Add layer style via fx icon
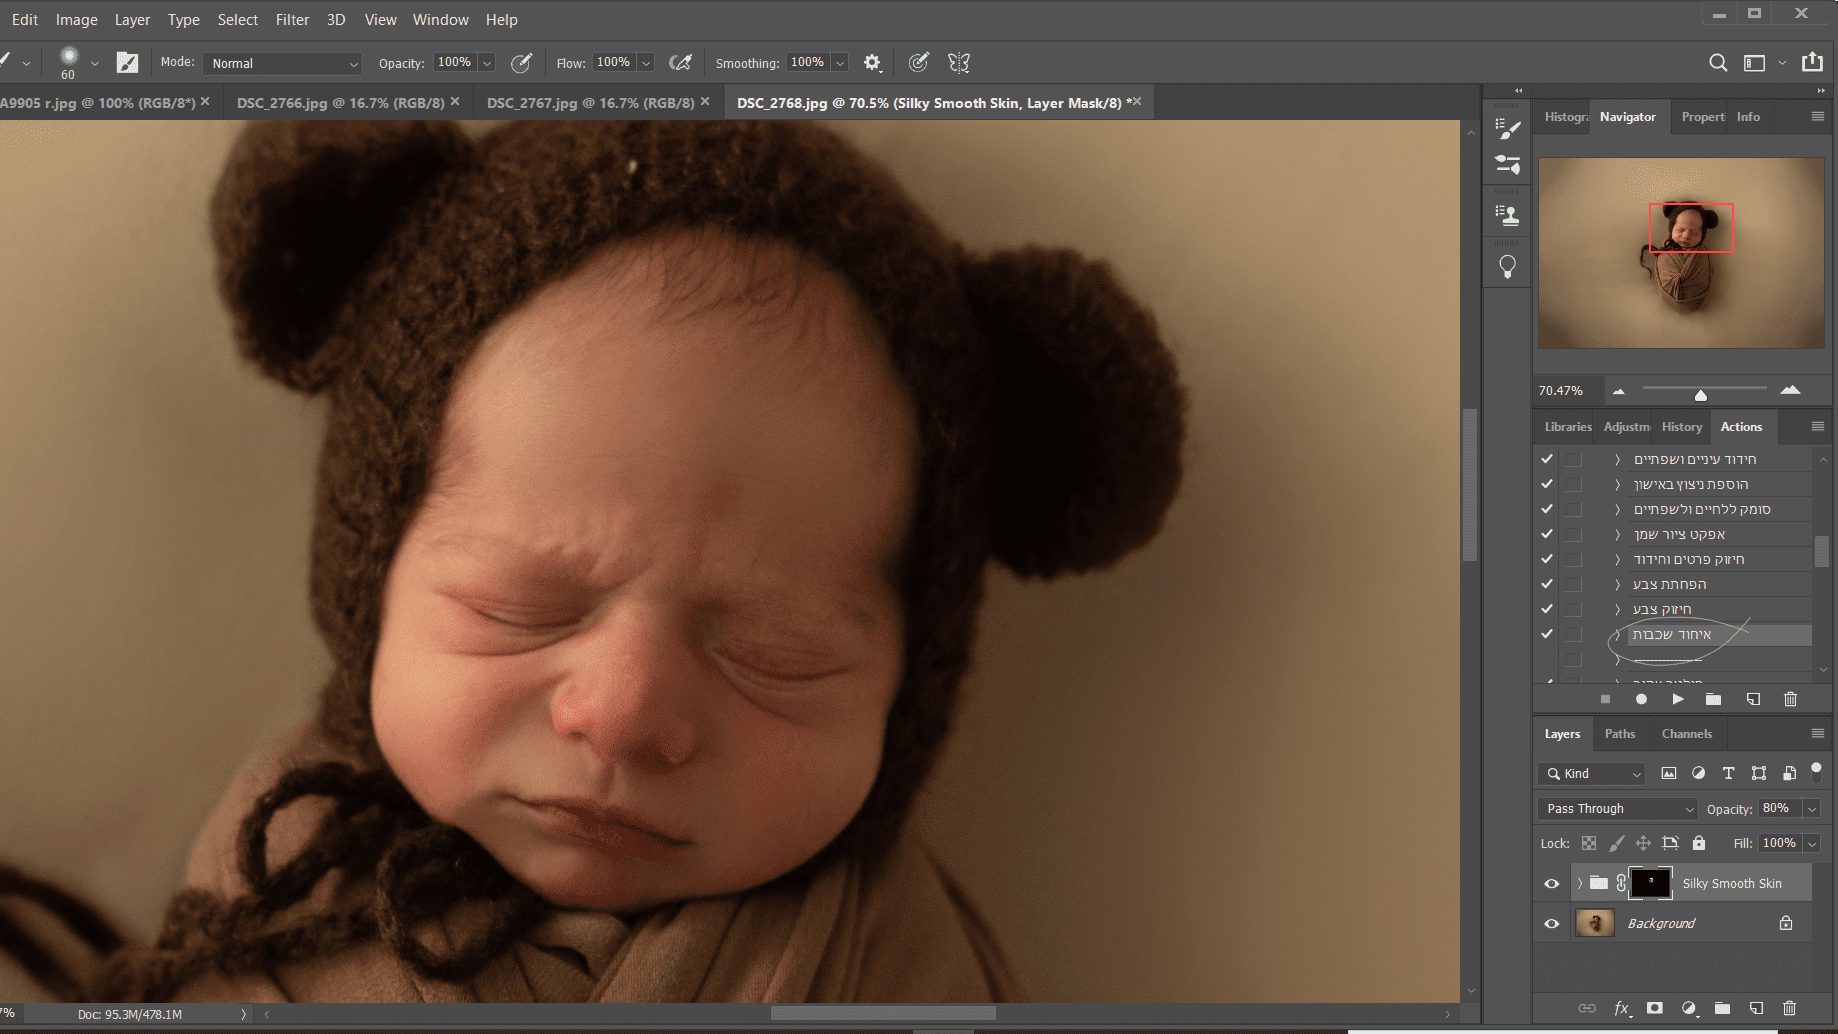Image resolution: width=1838 pixels, height=1034 pixels. (x=1621, y=1008)
